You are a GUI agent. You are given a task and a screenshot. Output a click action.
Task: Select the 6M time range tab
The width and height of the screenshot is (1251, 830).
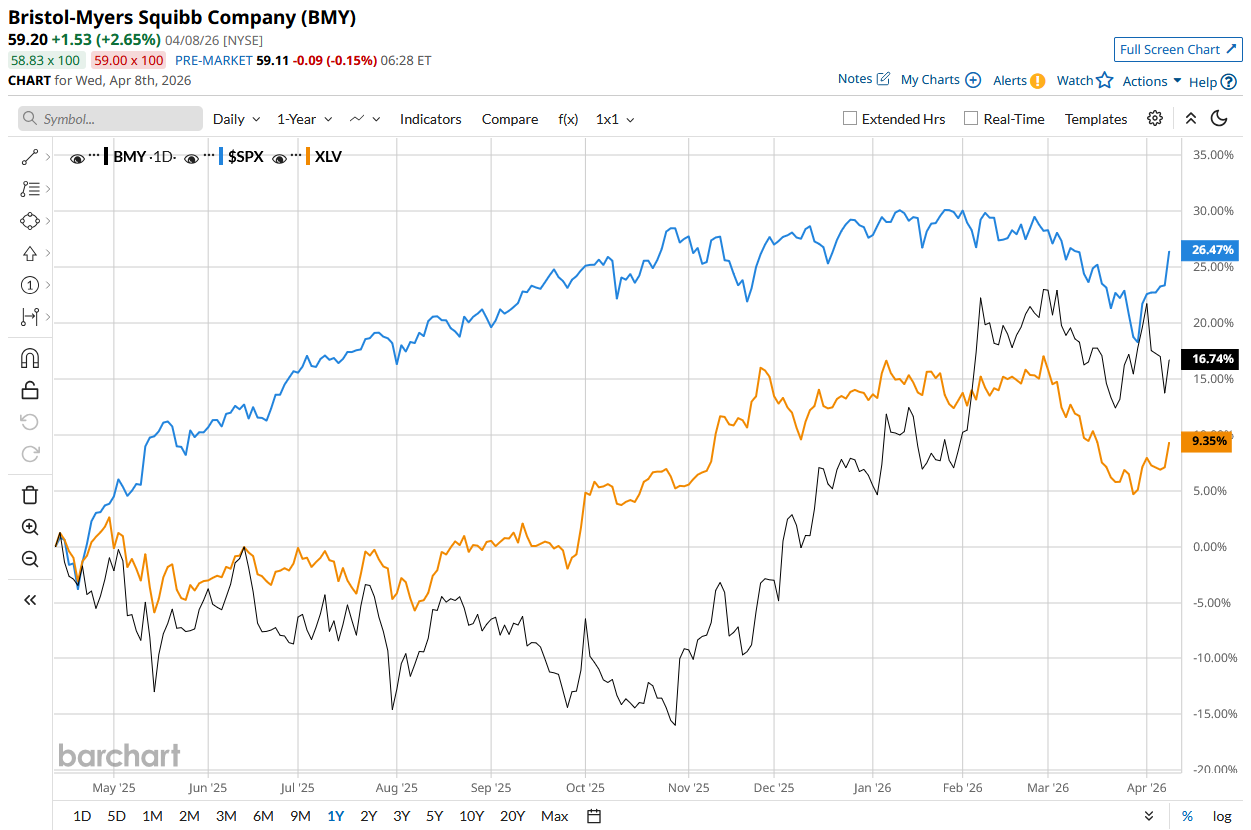pyautogui.click(x=263, y=816)
